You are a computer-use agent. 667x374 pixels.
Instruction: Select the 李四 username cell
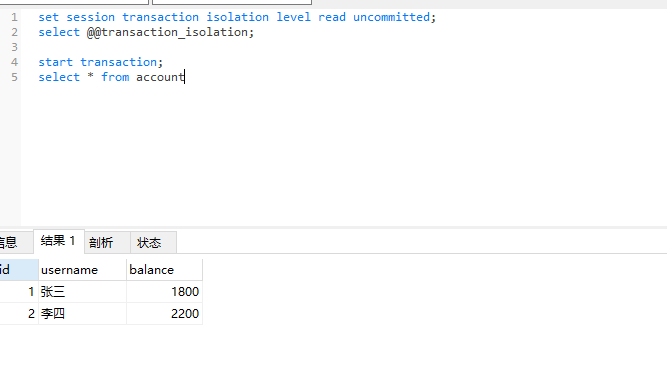click(x=82, y=314)
